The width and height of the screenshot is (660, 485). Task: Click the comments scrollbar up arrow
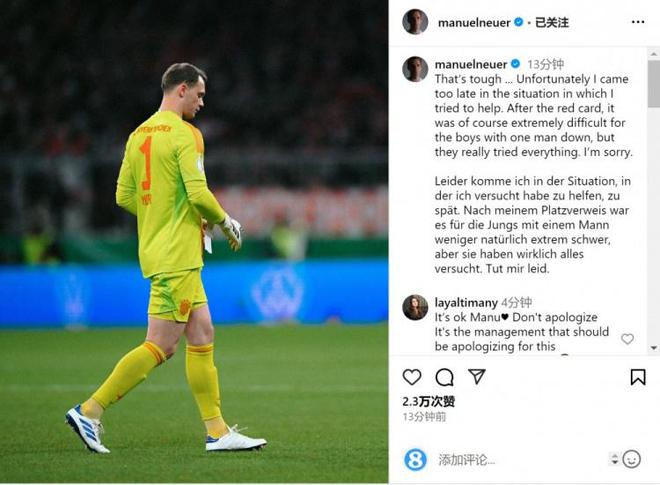point(654,54)
